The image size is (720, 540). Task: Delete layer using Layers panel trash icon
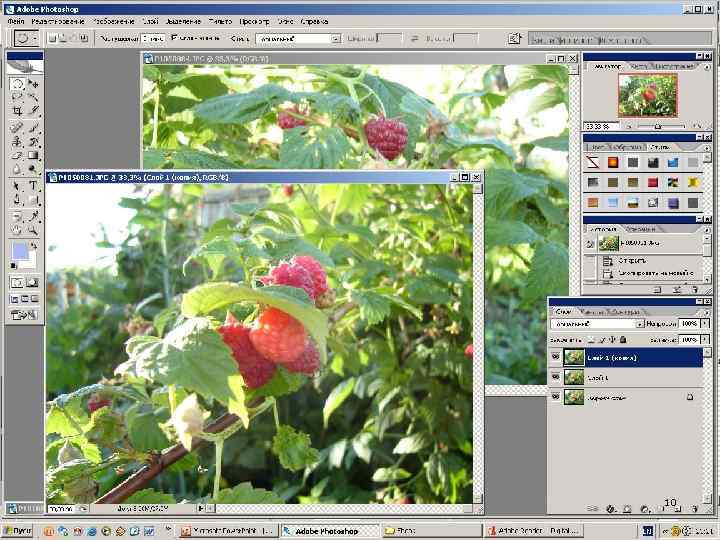pyautogui.click(x=695, y=509)
